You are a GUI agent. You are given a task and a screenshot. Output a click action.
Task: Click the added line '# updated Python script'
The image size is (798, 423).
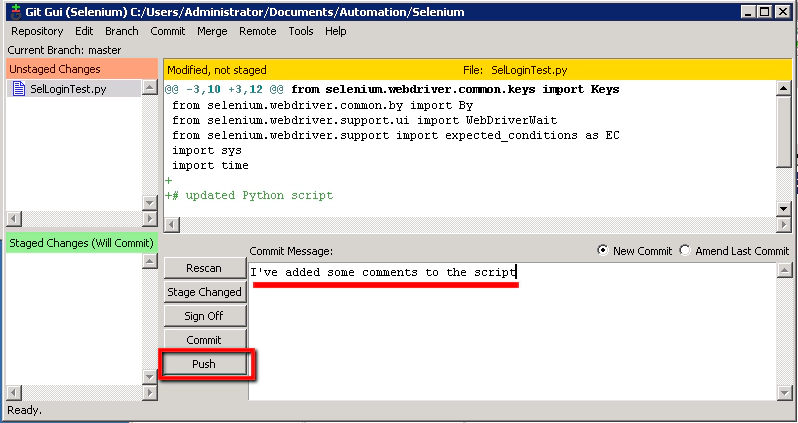pos(249,195)
